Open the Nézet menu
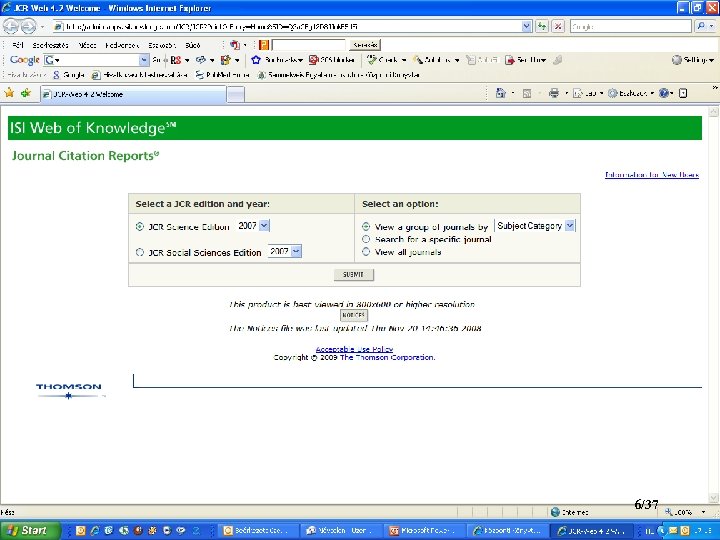This screenshot has height=540, width=720. (x=87, y=45)
